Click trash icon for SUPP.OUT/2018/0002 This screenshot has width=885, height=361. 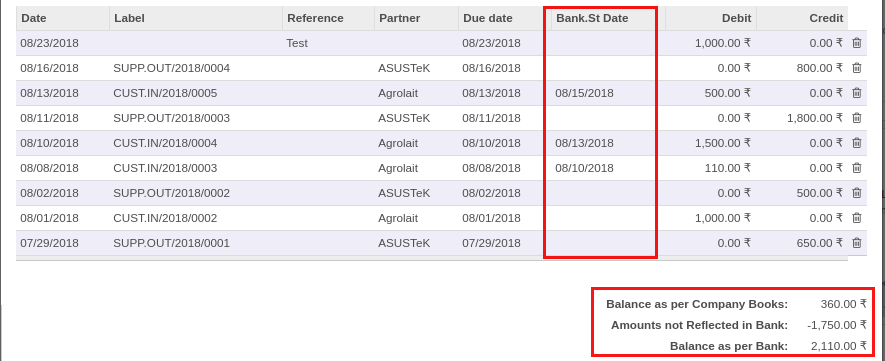click(856, 193)
